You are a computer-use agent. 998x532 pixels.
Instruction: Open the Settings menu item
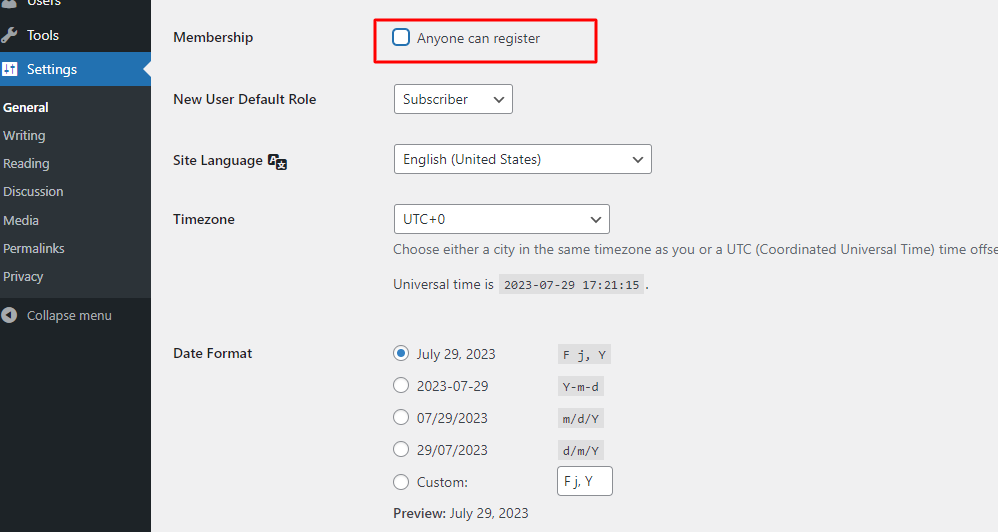point(75,69)
